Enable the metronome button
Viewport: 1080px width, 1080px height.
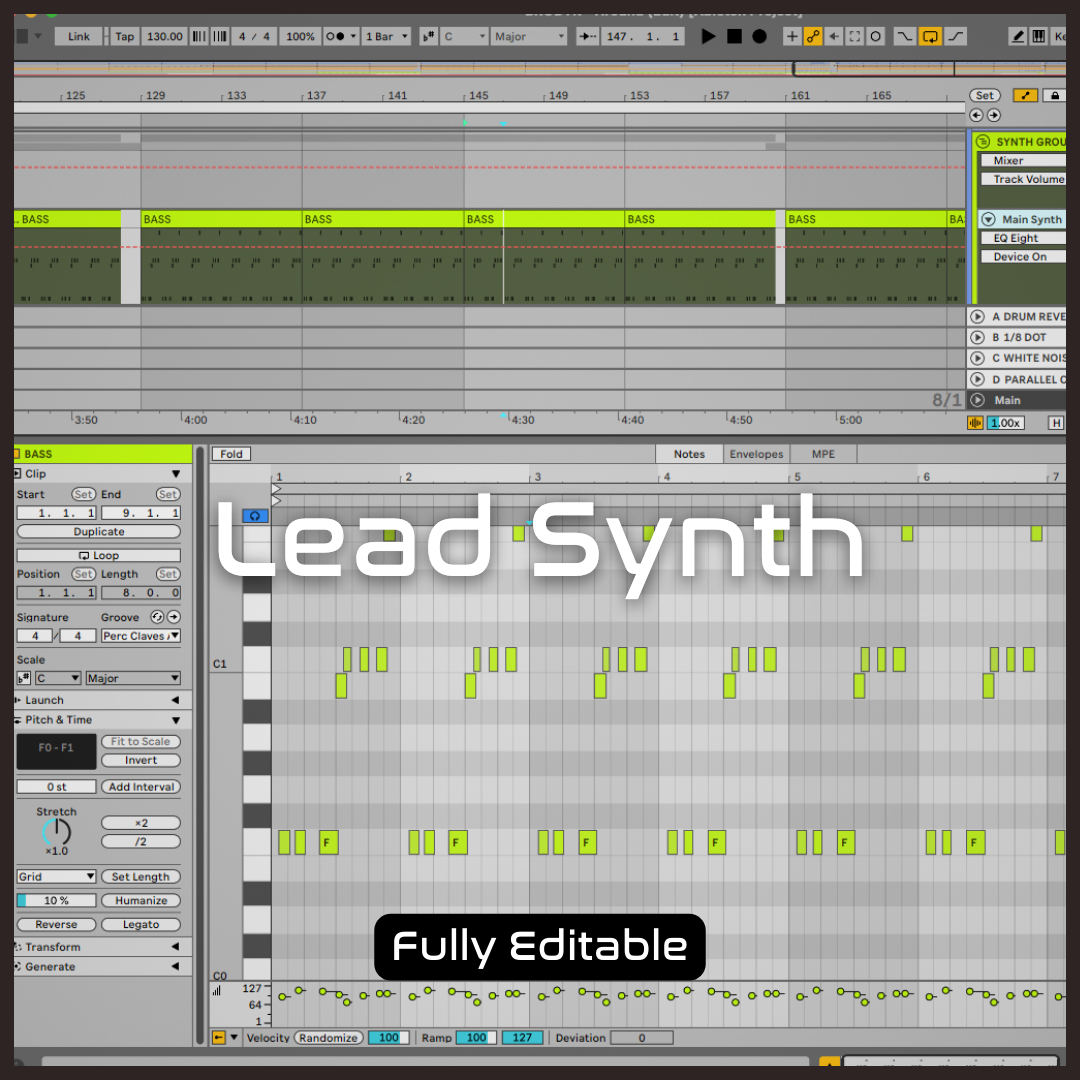[x=341, y=36]
